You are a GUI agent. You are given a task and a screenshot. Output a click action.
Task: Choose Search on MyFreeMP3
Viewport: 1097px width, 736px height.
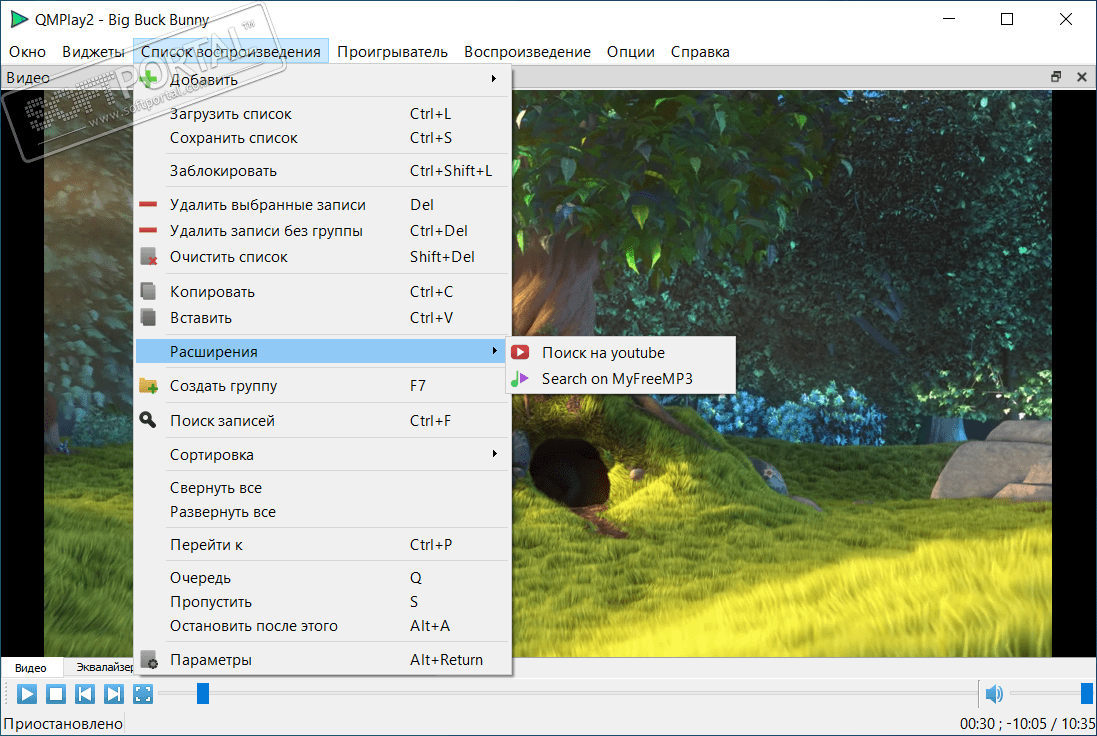(620, 378)
